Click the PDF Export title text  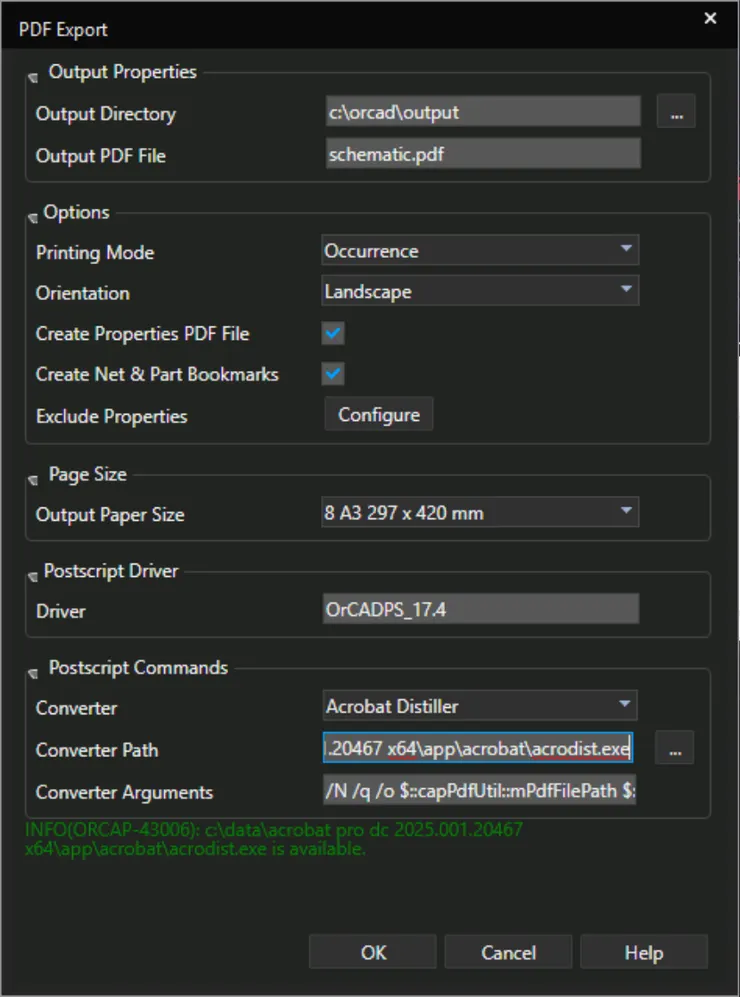63,29
